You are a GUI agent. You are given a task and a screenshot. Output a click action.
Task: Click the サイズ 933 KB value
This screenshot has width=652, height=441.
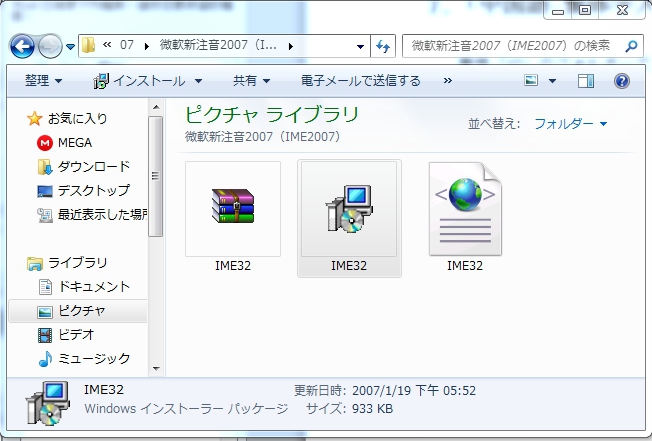372,409
